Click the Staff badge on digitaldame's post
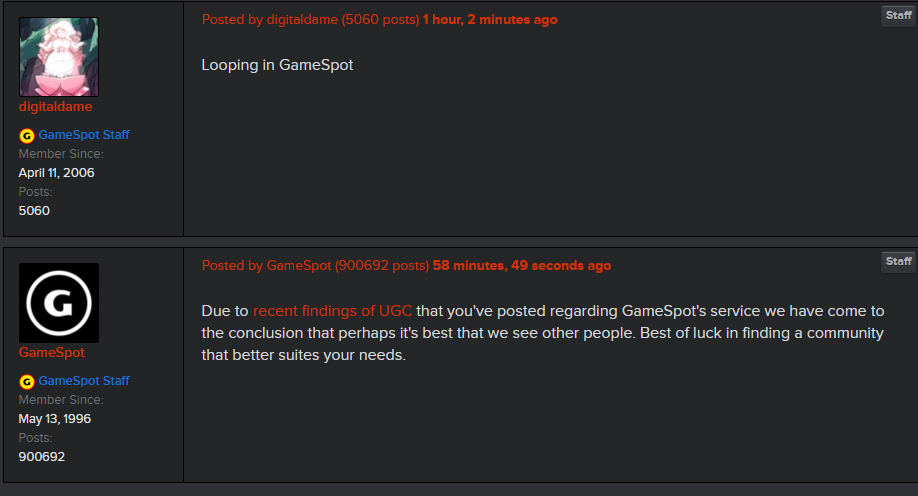 click(x=898, y=16)
